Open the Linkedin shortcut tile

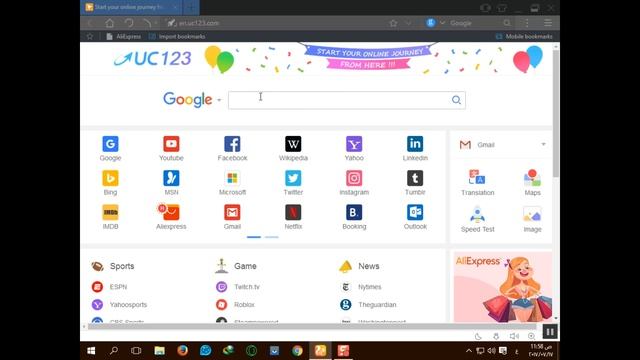click(x=415, y=149)
